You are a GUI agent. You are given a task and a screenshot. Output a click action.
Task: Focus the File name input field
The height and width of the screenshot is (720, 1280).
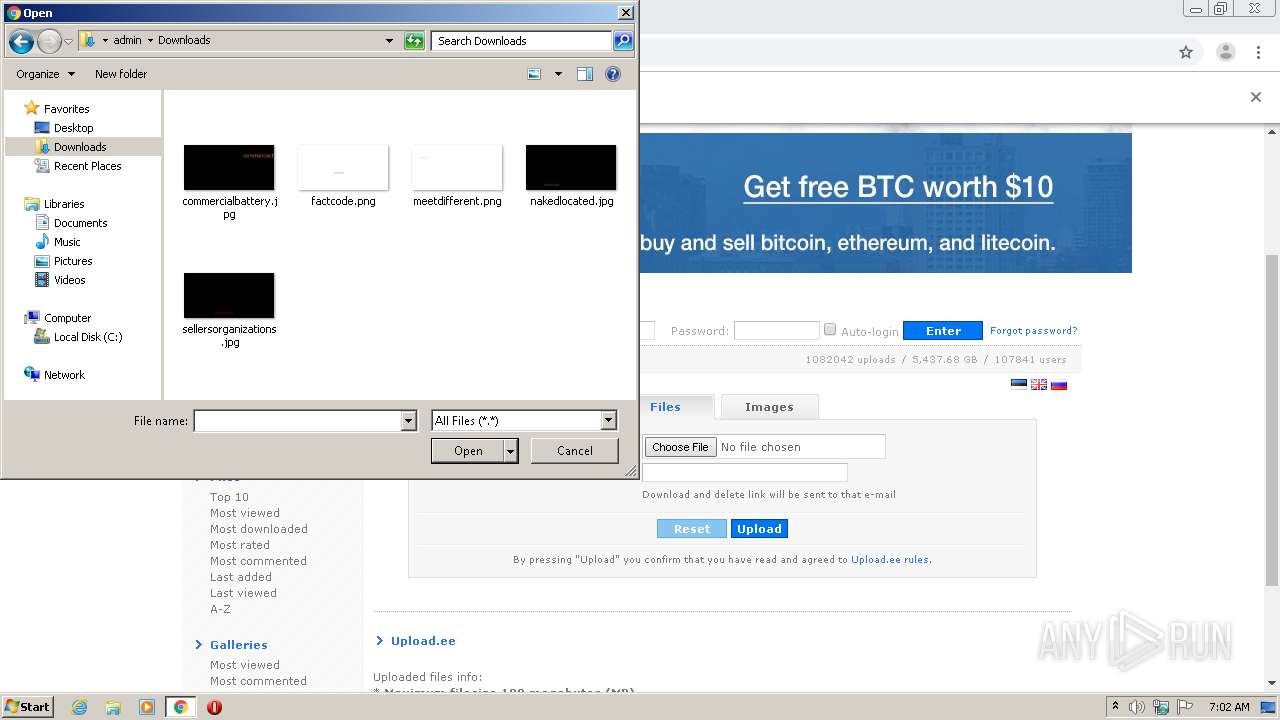click(x=298, y=421)
